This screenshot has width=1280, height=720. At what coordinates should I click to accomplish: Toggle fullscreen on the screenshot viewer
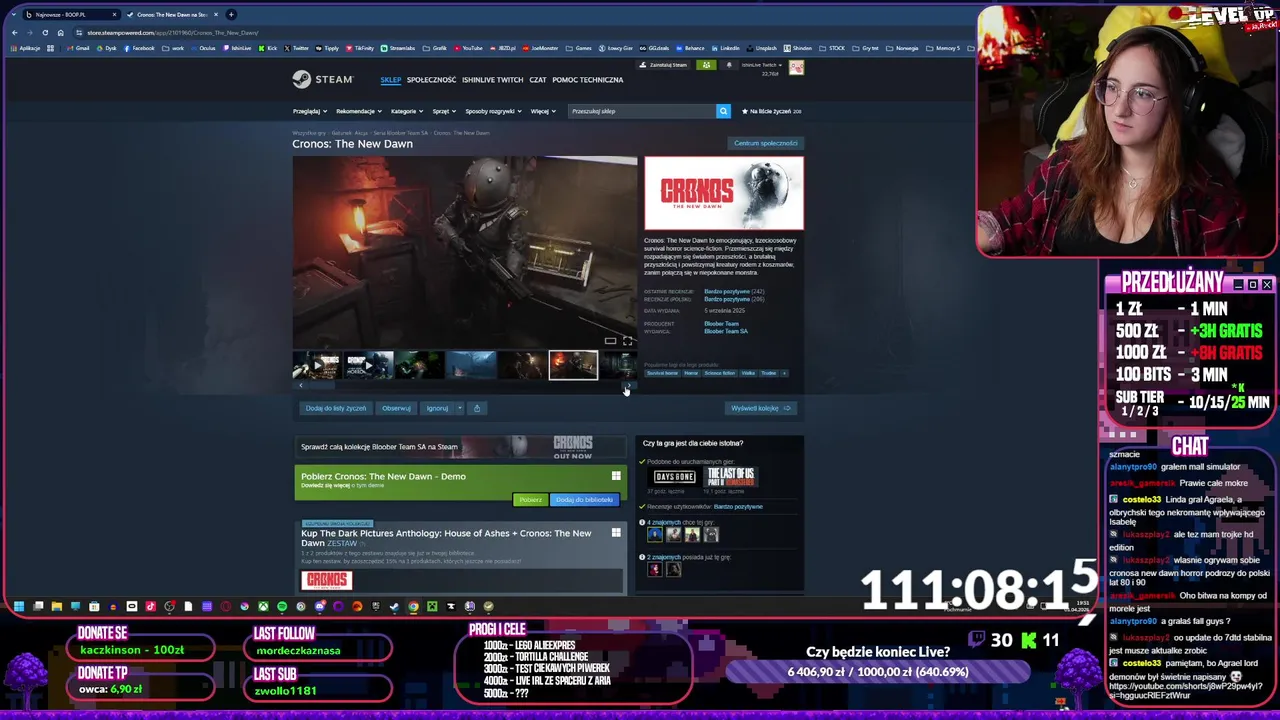(627, 341)
